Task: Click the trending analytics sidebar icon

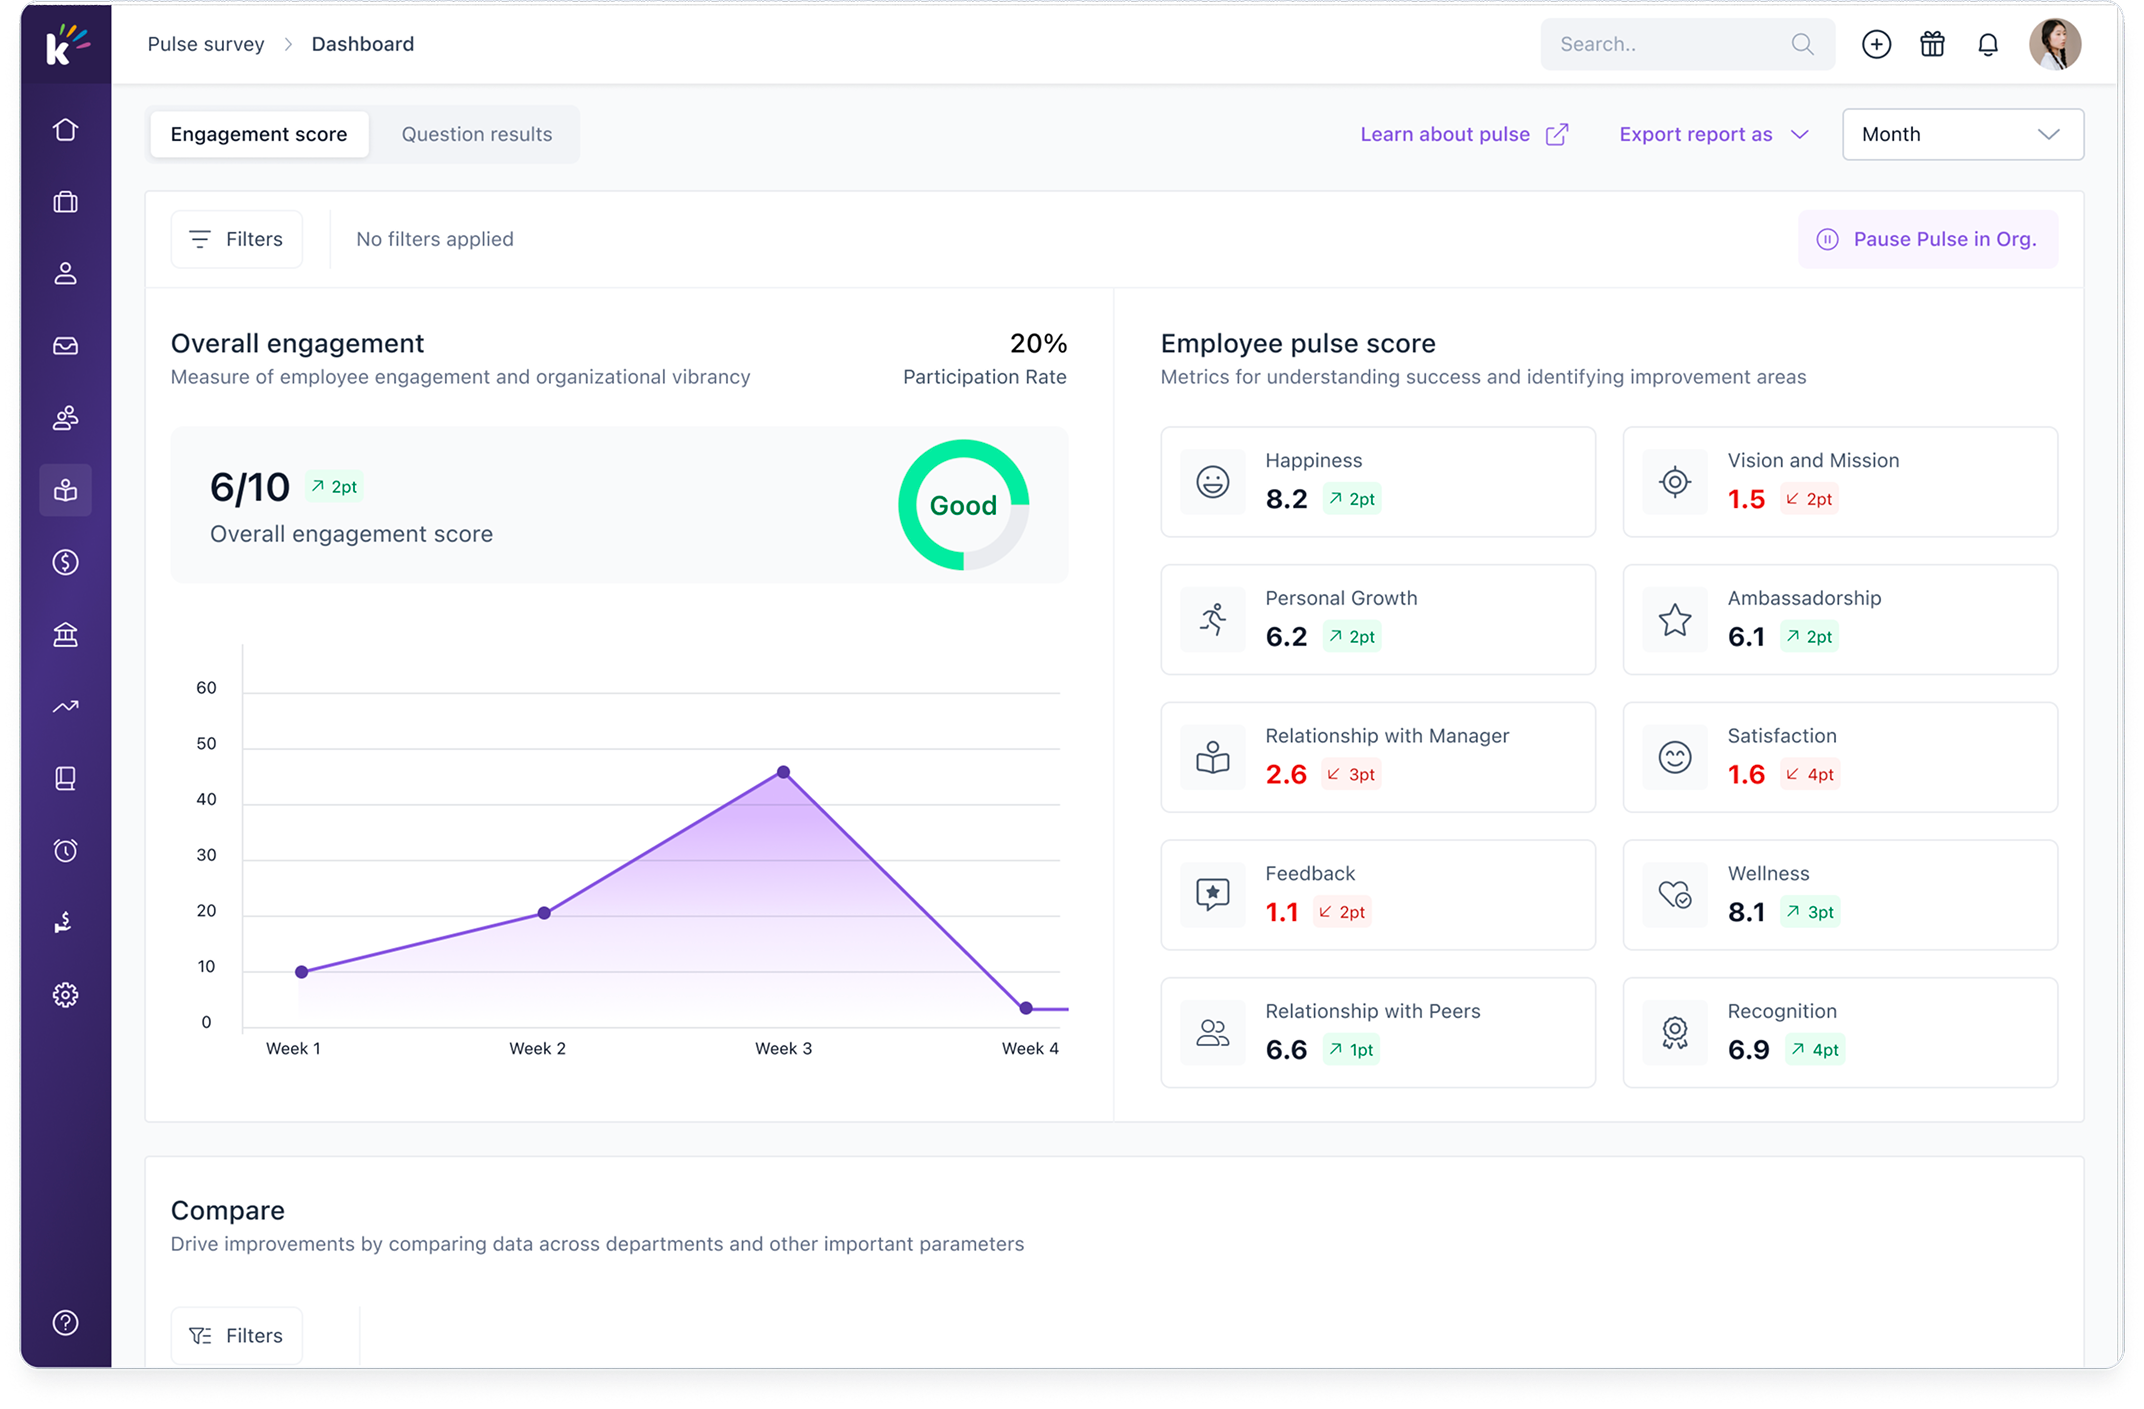Action: tap(66, 707)
